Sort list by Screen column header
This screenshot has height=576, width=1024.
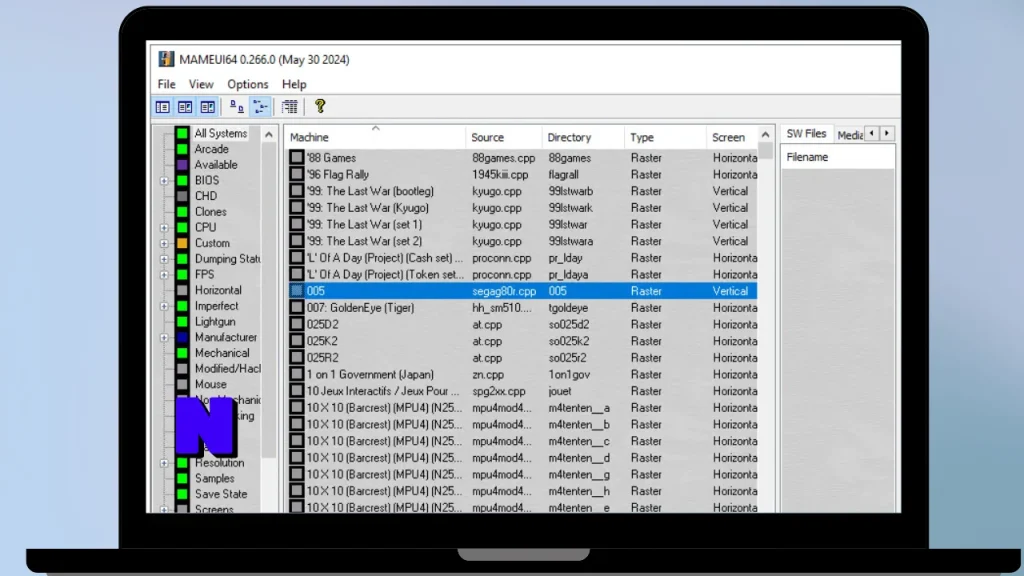coord(731,137)
